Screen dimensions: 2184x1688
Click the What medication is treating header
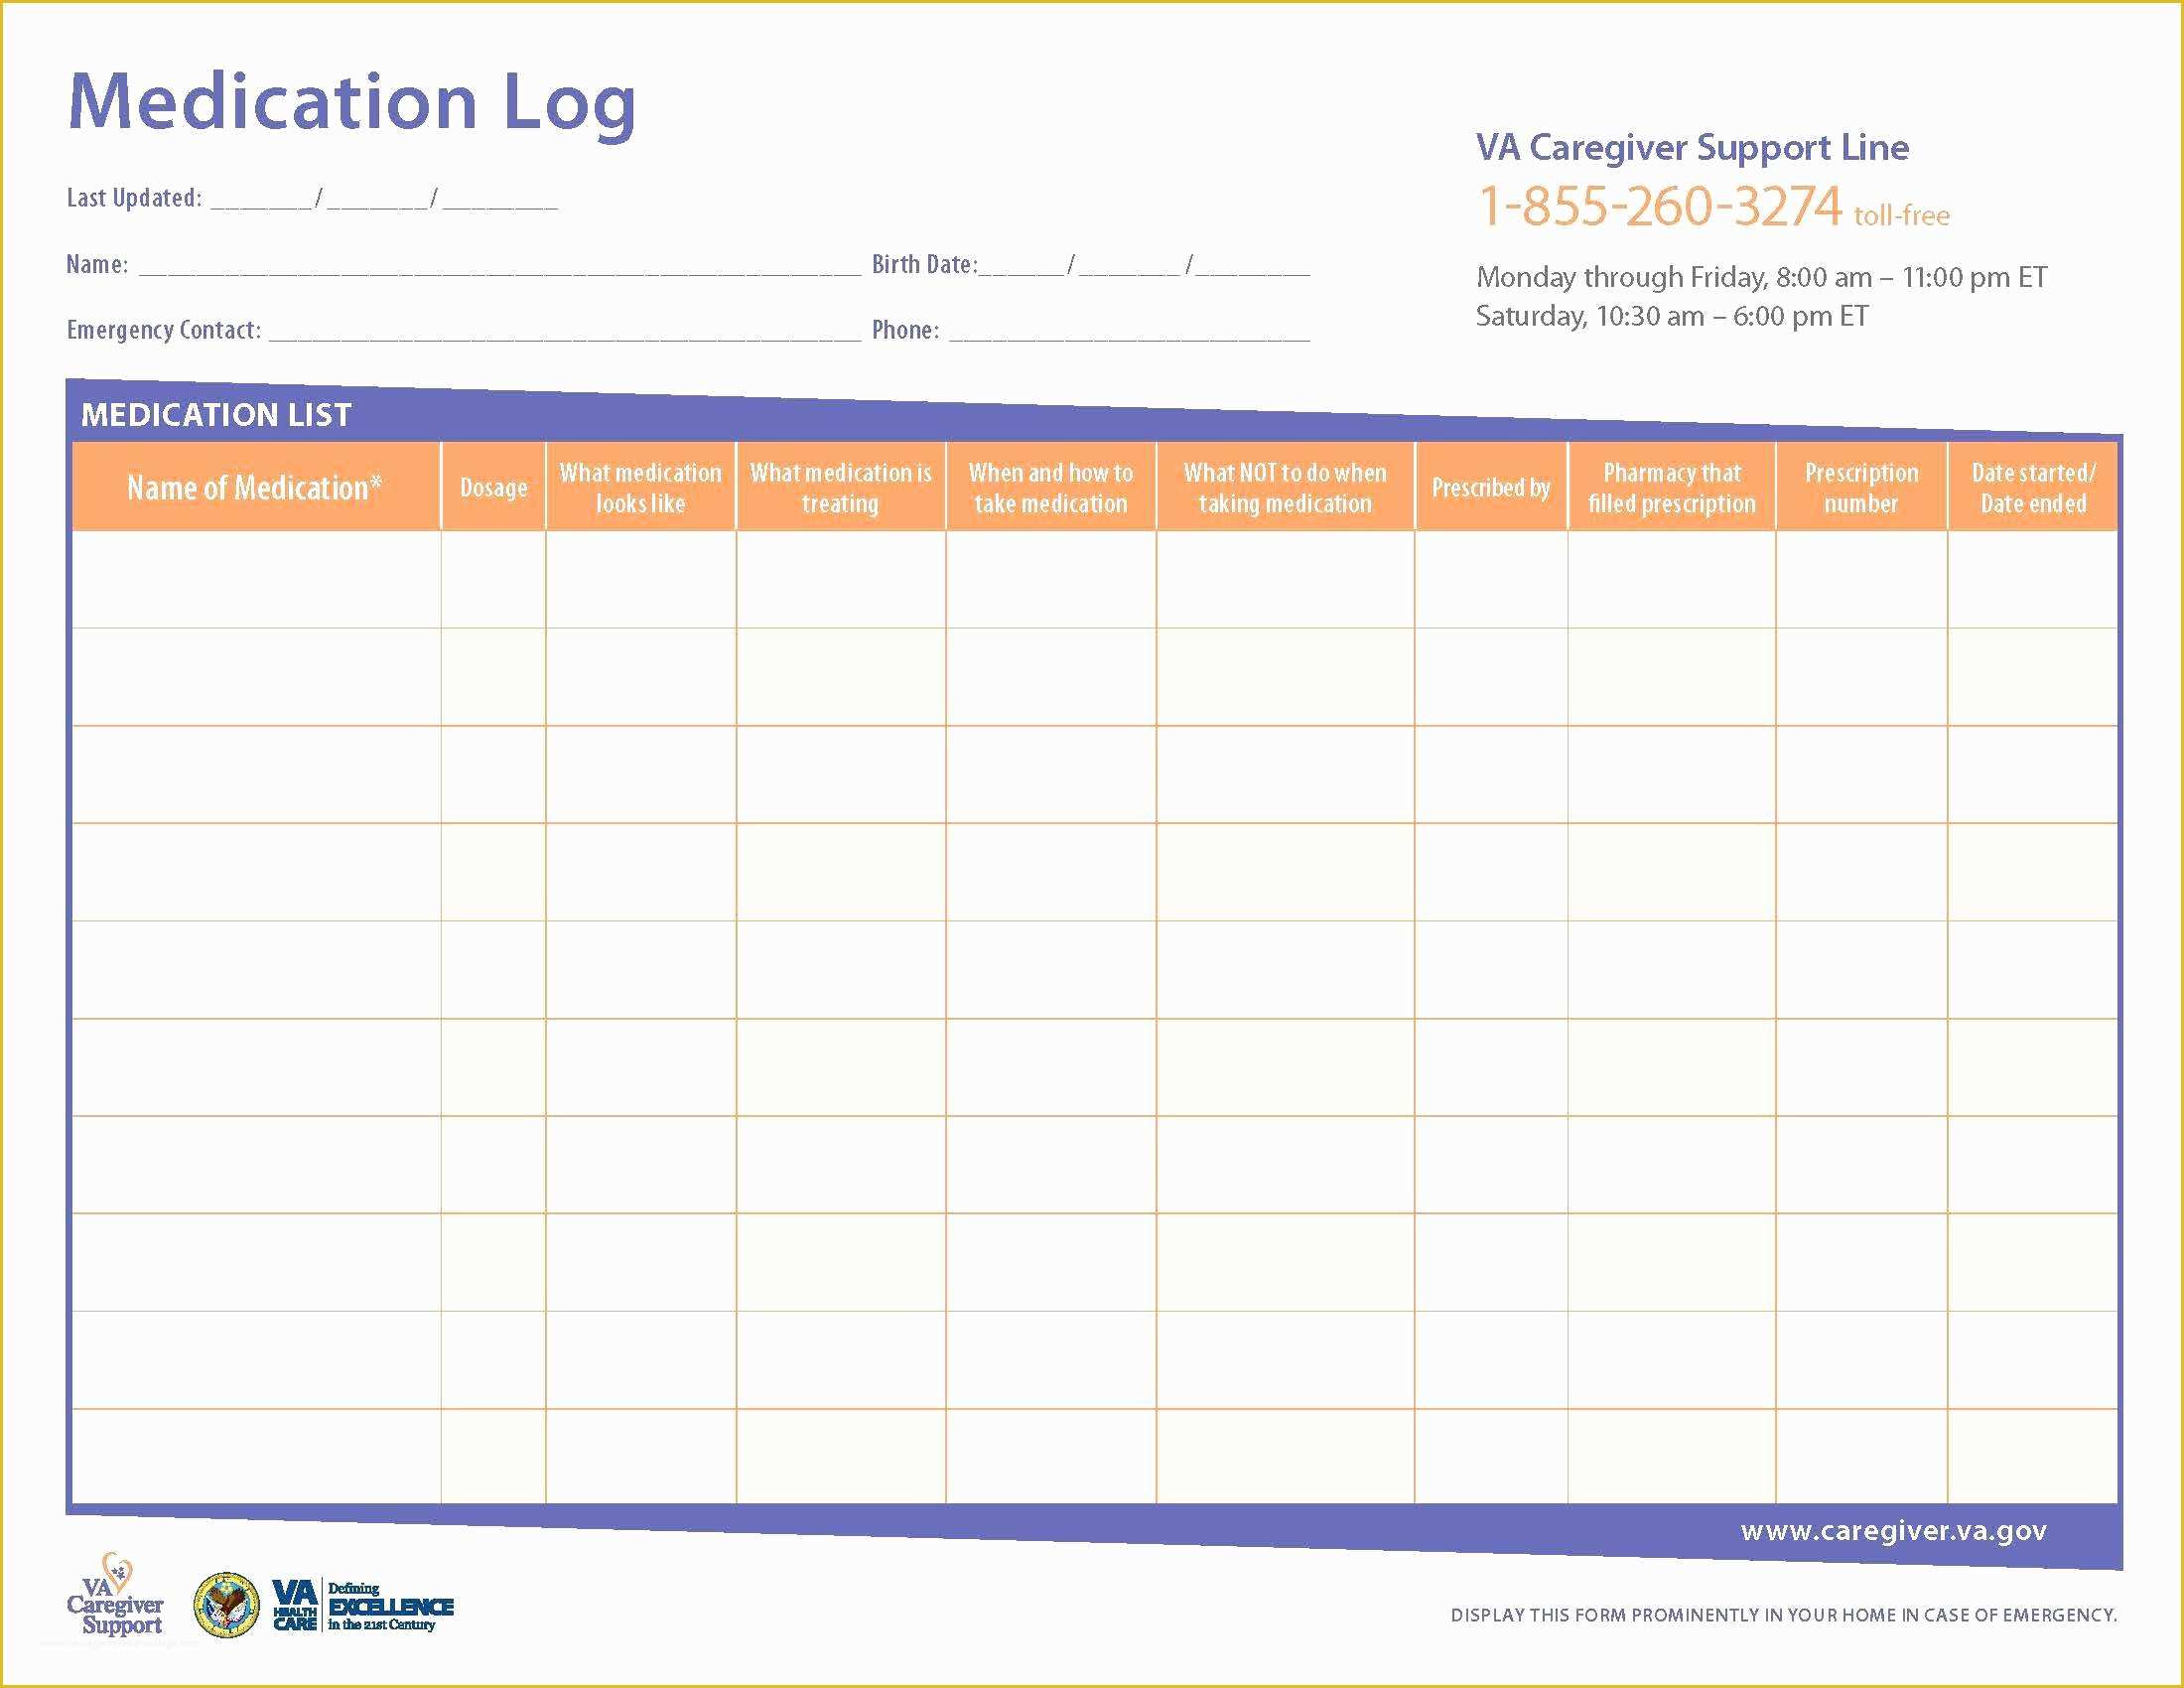[840, 487]
